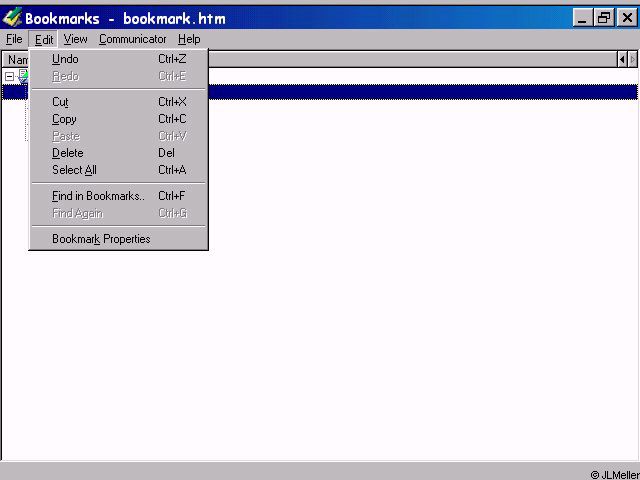Click the grayed-out Paste entry

click(119, 136)
